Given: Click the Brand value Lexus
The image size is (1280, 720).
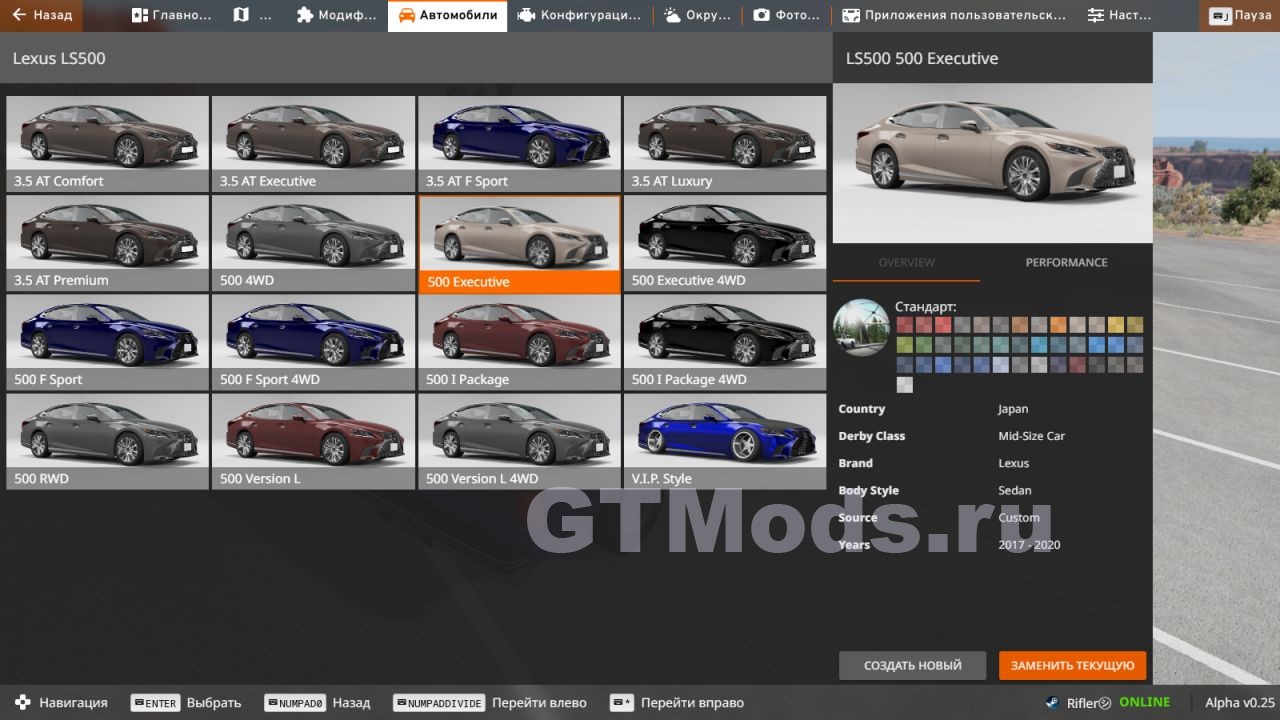Looking at the screenshot, I should 1013,463.
